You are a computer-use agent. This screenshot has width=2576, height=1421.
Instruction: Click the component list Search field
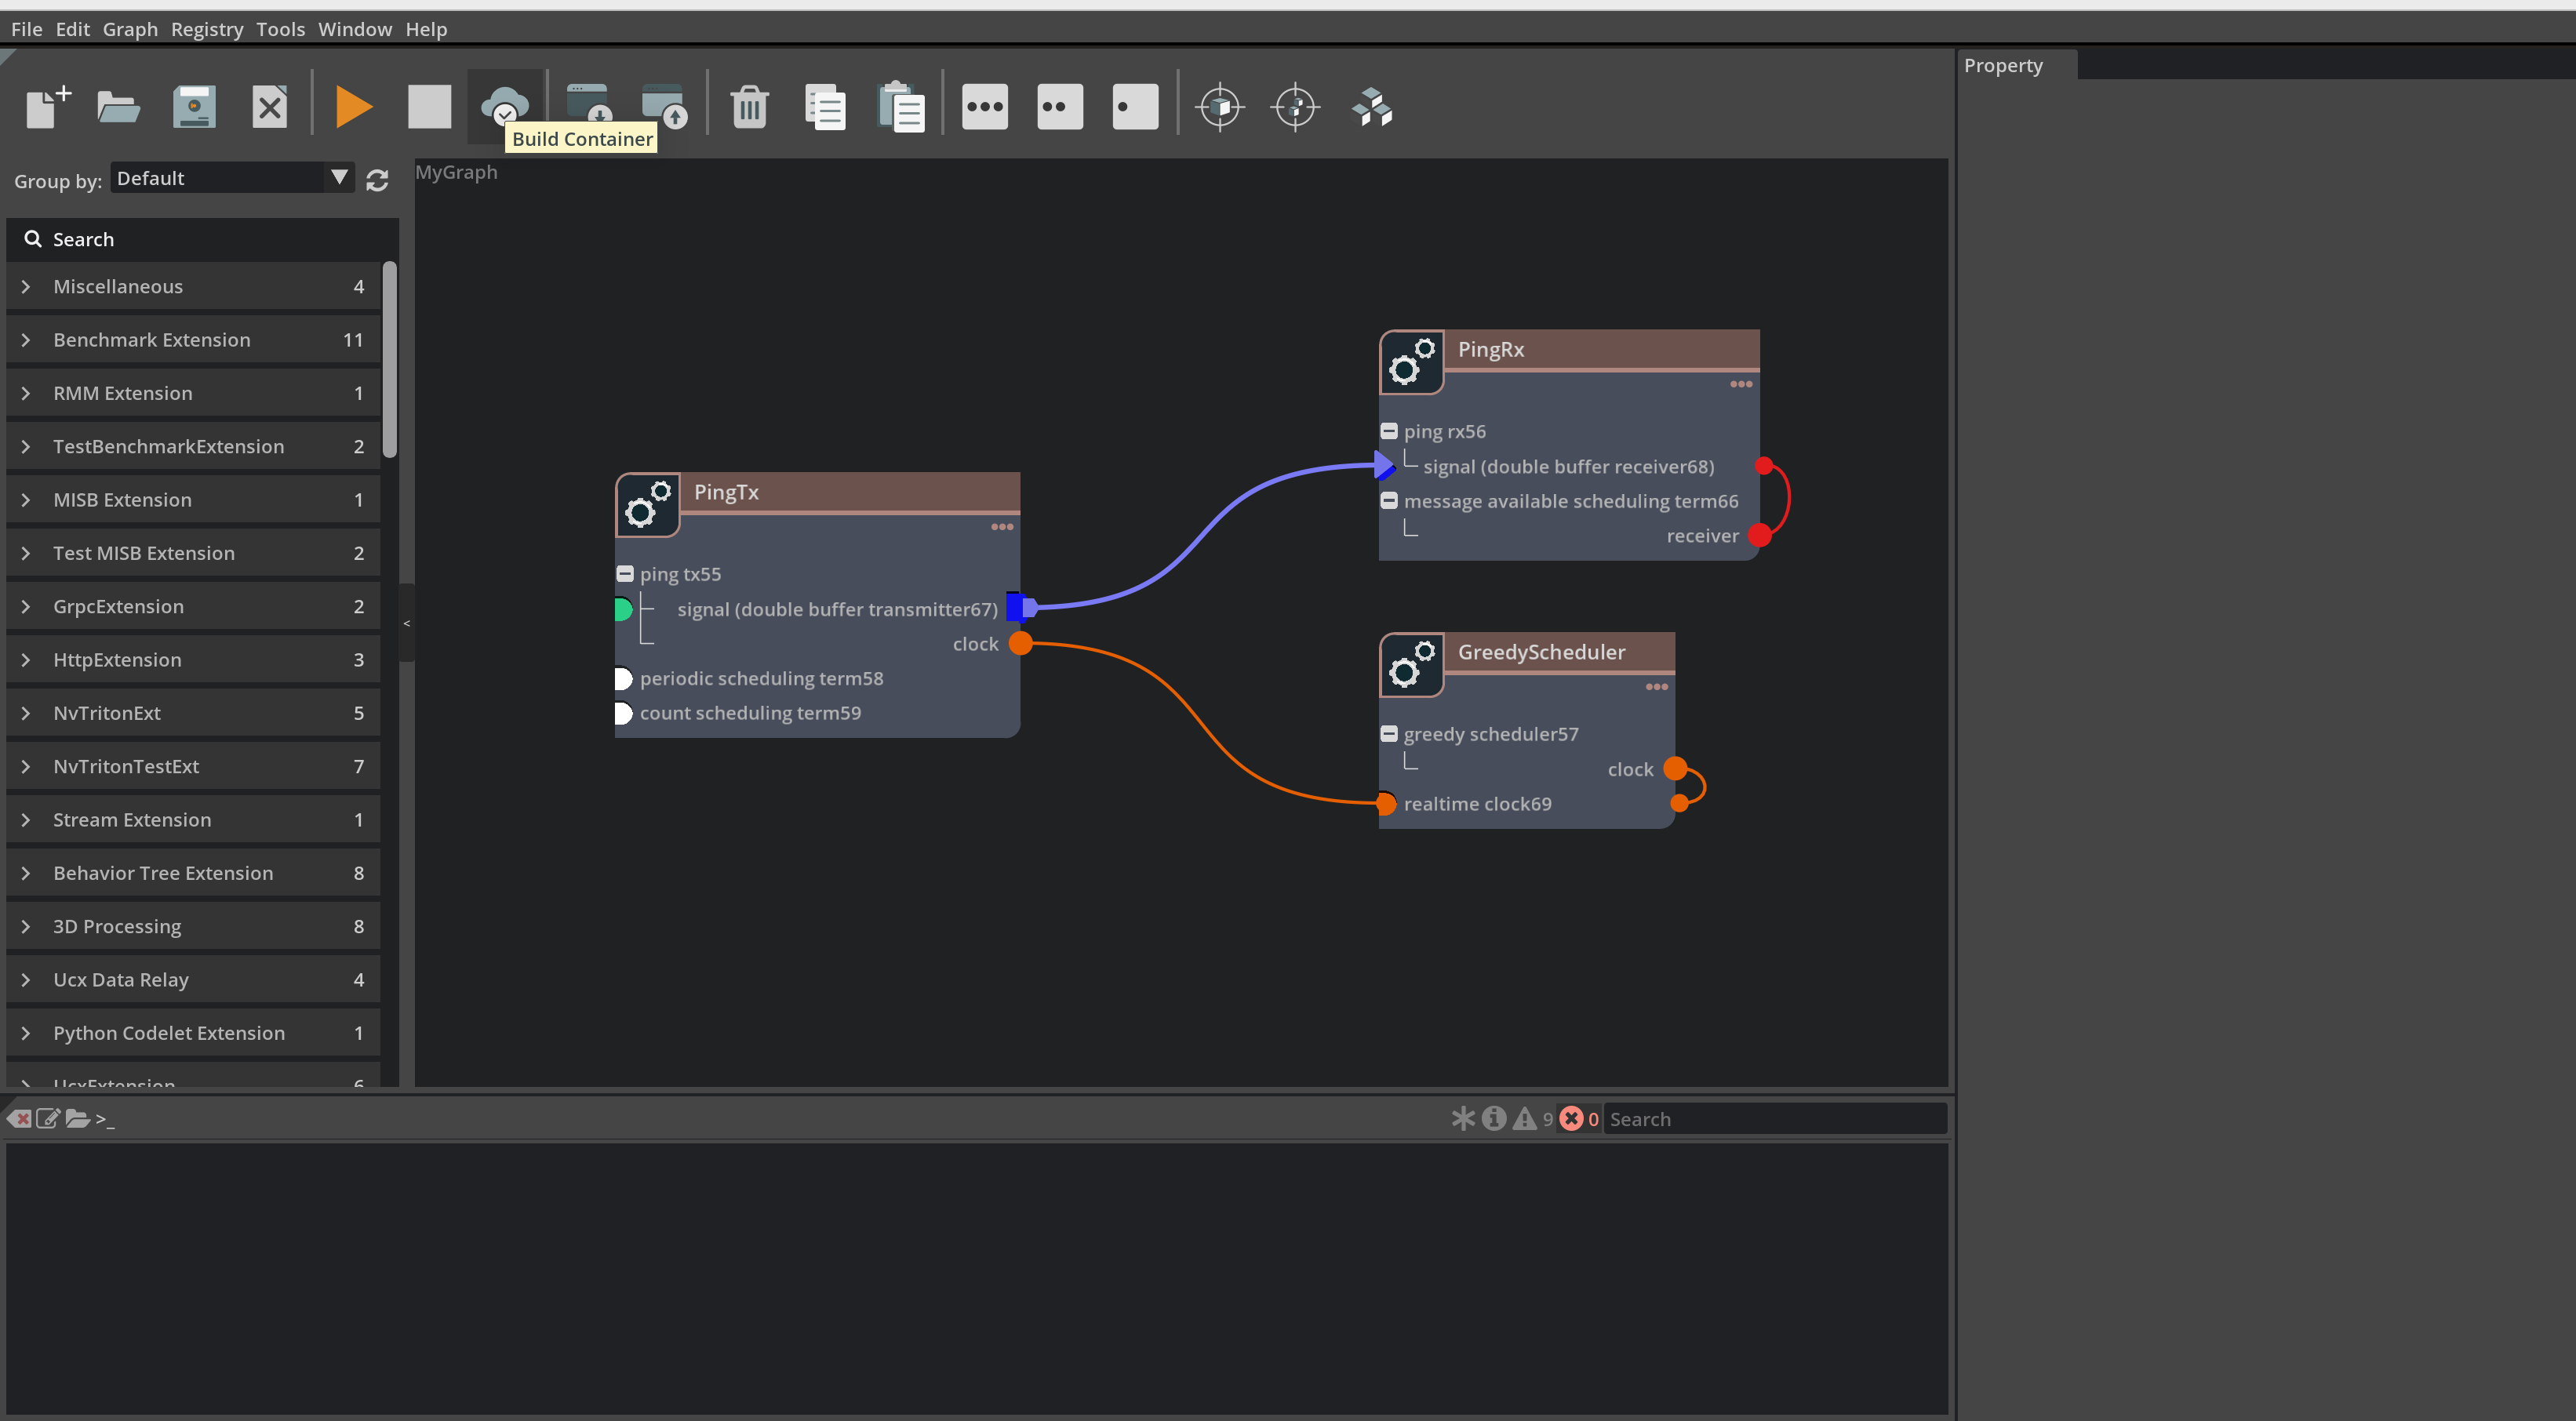click(x=202, y=239)
